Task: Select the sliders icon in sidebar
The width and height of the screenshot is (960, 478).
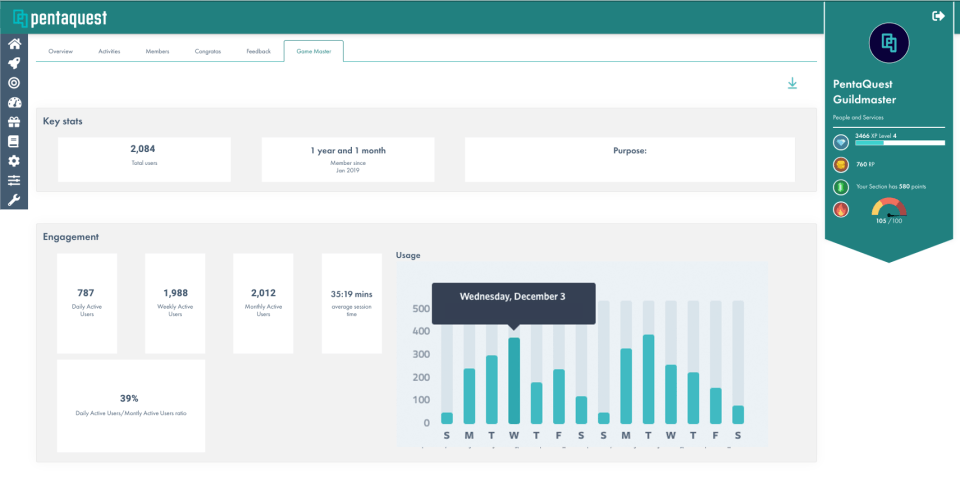Action: [x=14, y=180]
